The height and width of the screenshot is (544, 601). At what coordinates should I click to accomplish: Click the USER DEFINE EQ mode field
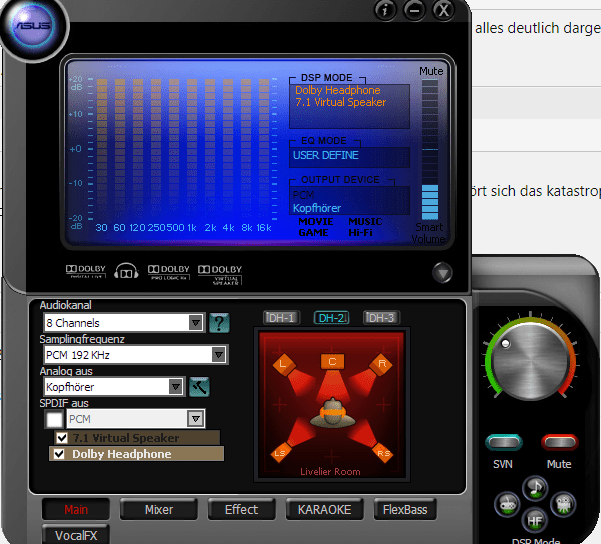pos(349,156)
